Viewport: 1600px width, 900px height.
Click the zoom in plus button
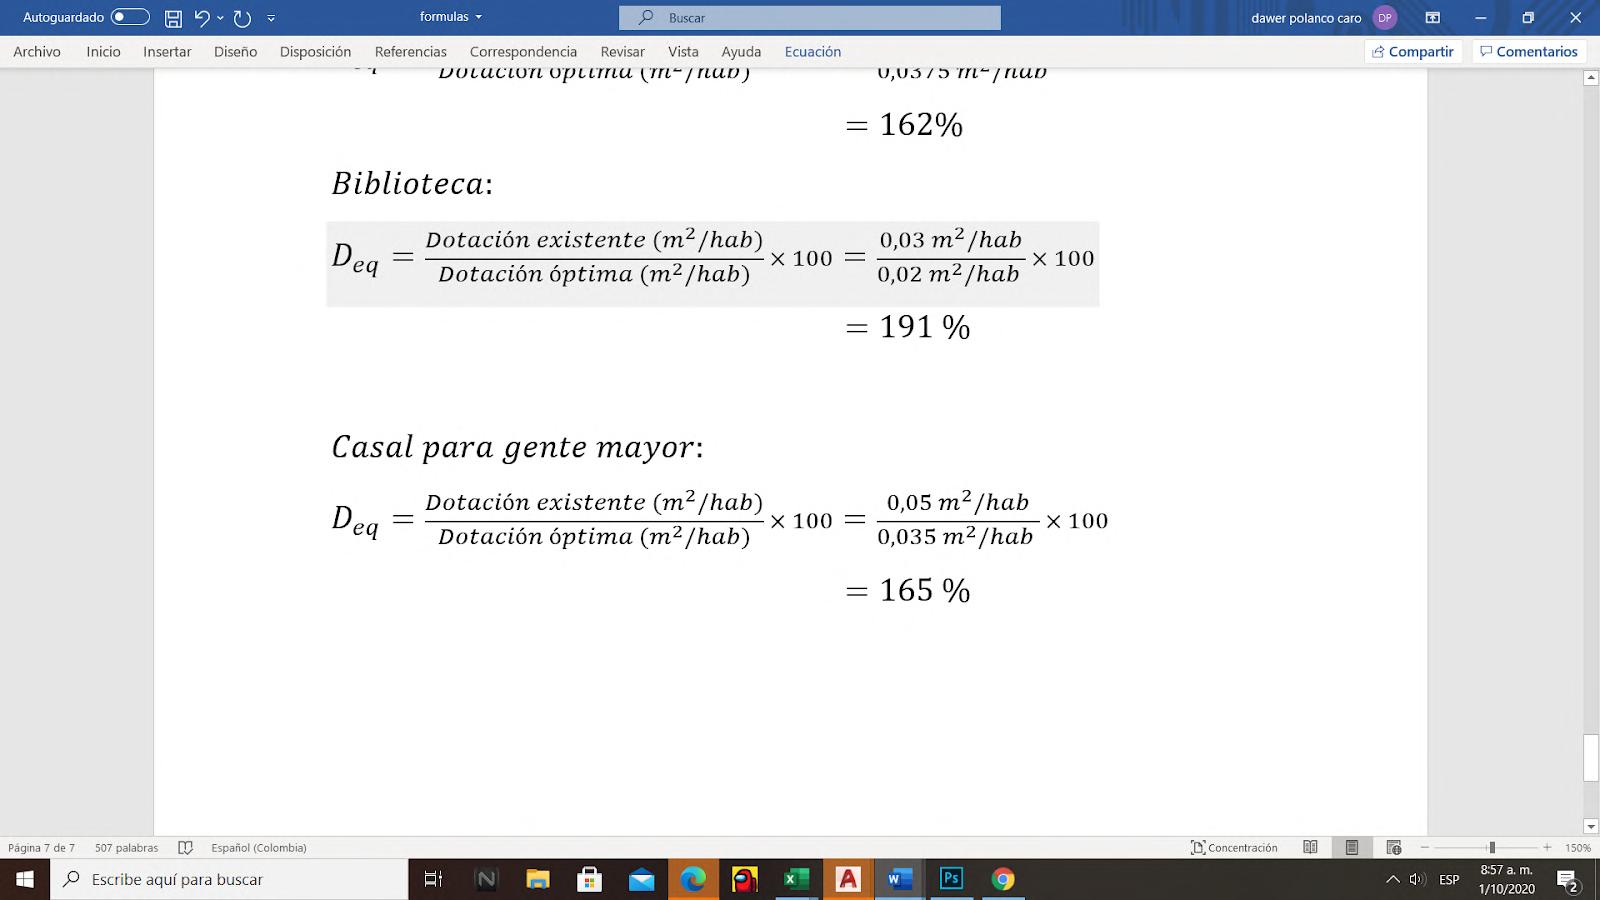(x=1547, y=848)
